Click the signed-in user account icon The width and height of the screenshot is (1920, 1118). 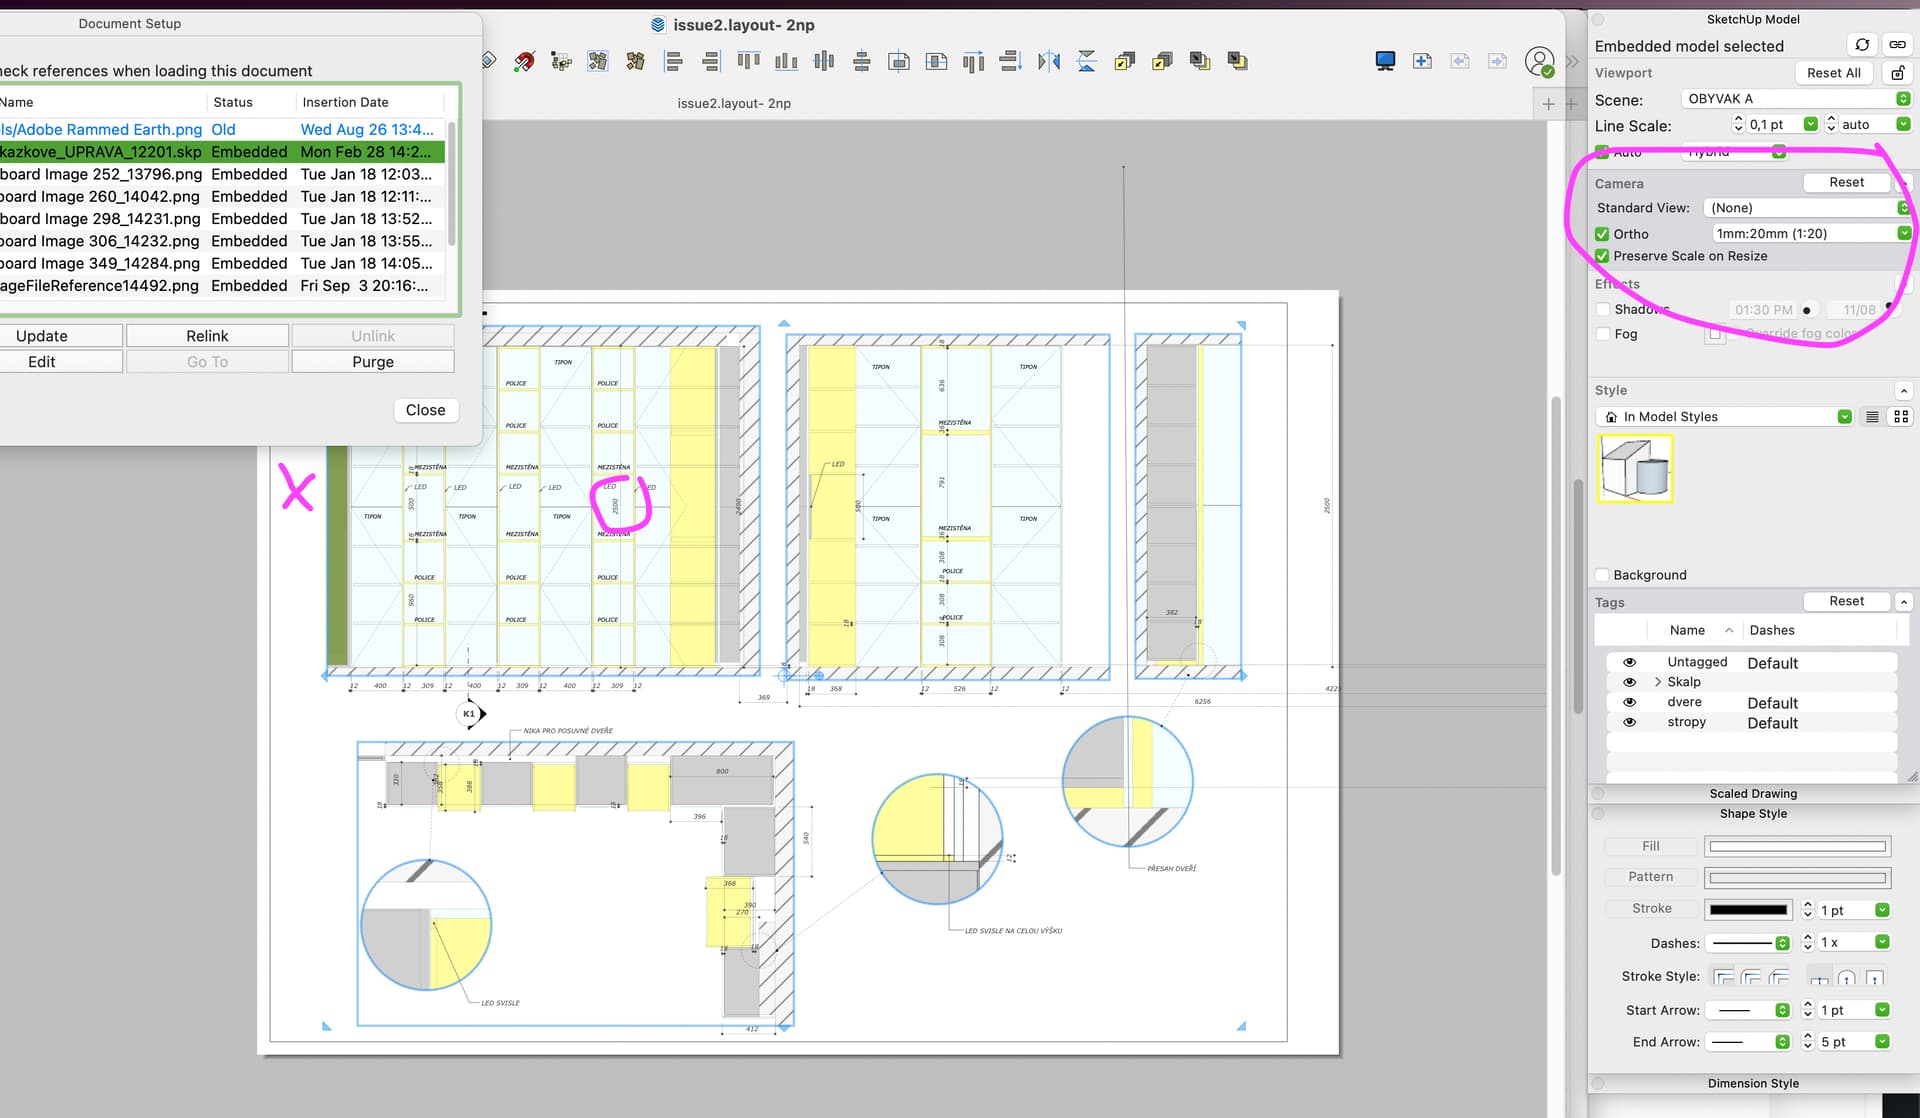click(1540, 61)
